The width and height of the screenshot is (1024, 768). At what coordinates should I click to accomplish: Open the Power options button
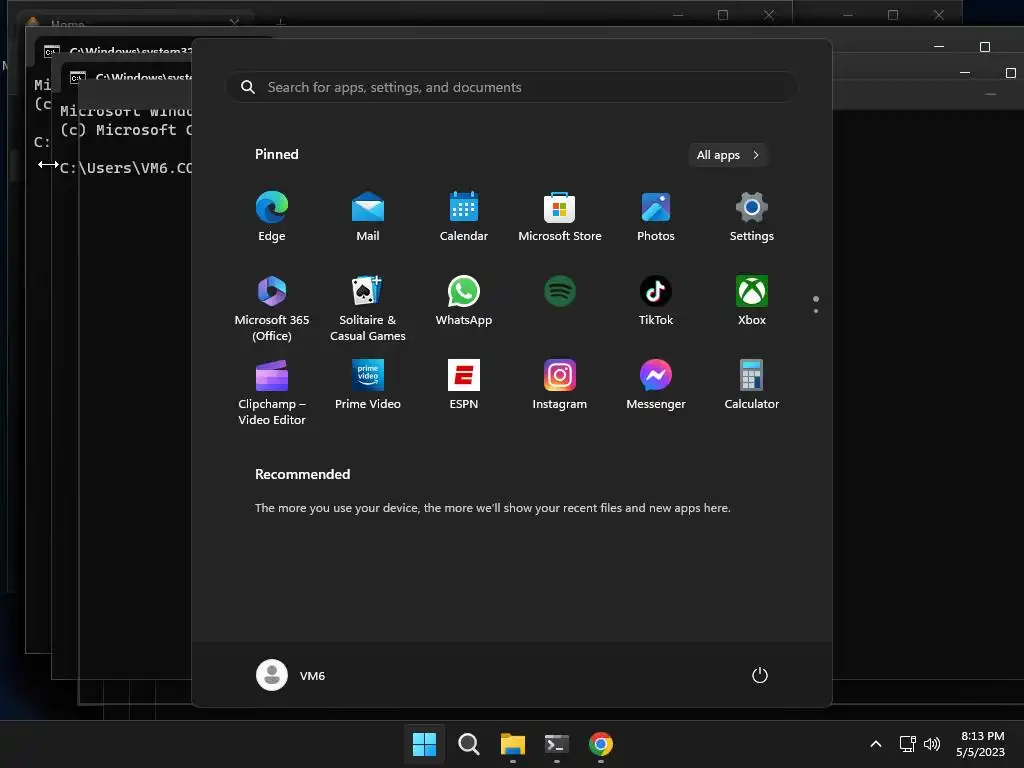760,675
